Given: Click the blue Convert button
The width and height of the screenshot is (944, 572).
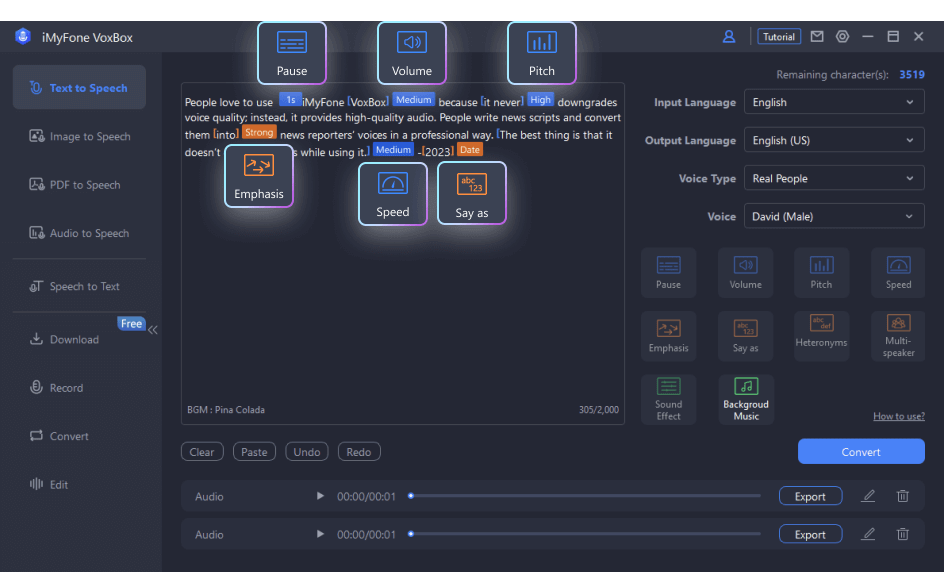Looking at the screenshot, I should click(861, 452).
